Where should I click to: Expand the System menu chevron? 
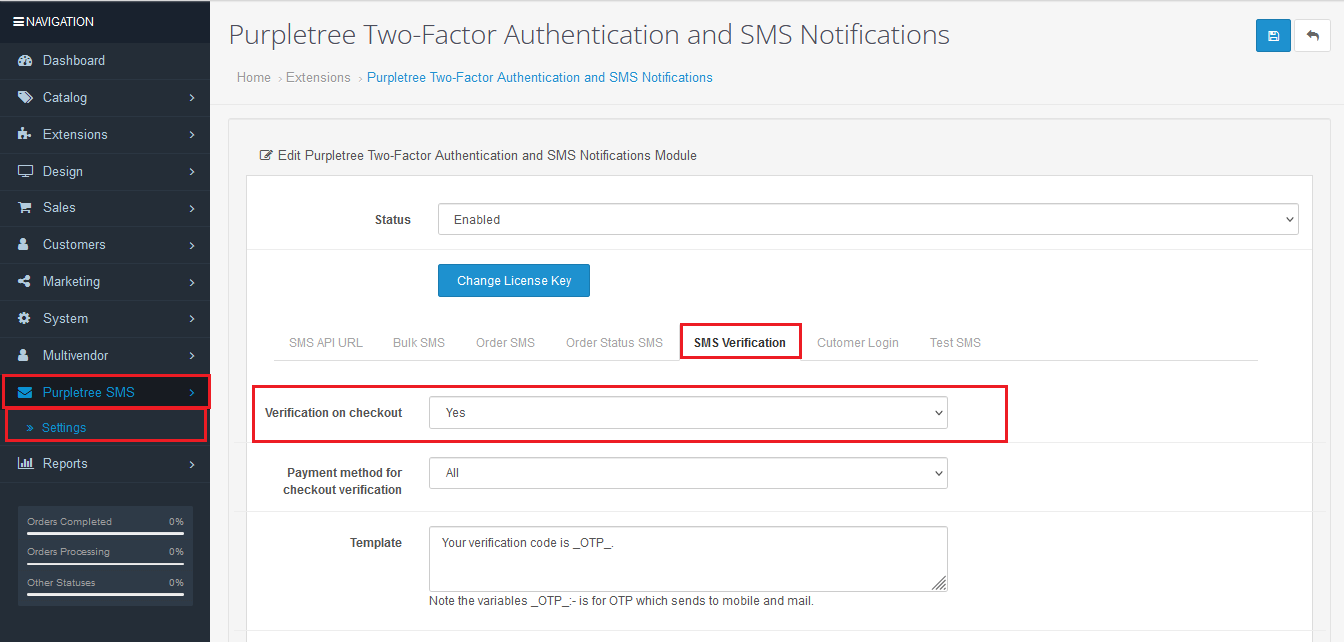click(191, 319)
